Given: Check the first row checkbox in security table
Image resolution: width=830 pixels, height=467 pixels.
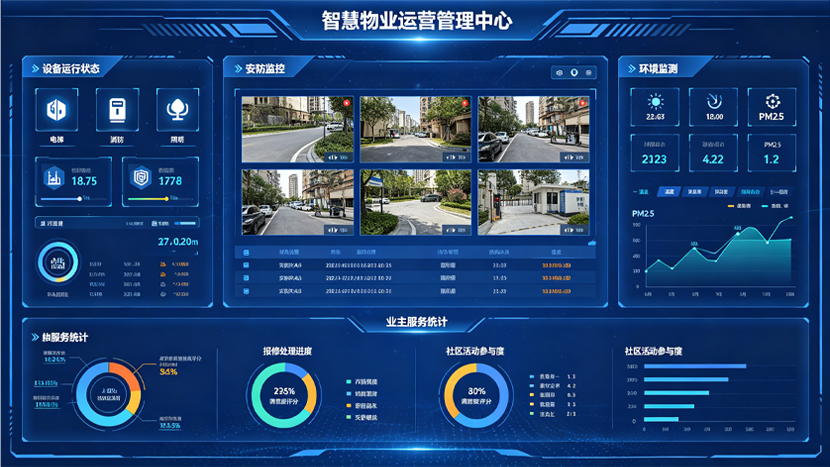Looking at the screenshot, I should point(246,265).
